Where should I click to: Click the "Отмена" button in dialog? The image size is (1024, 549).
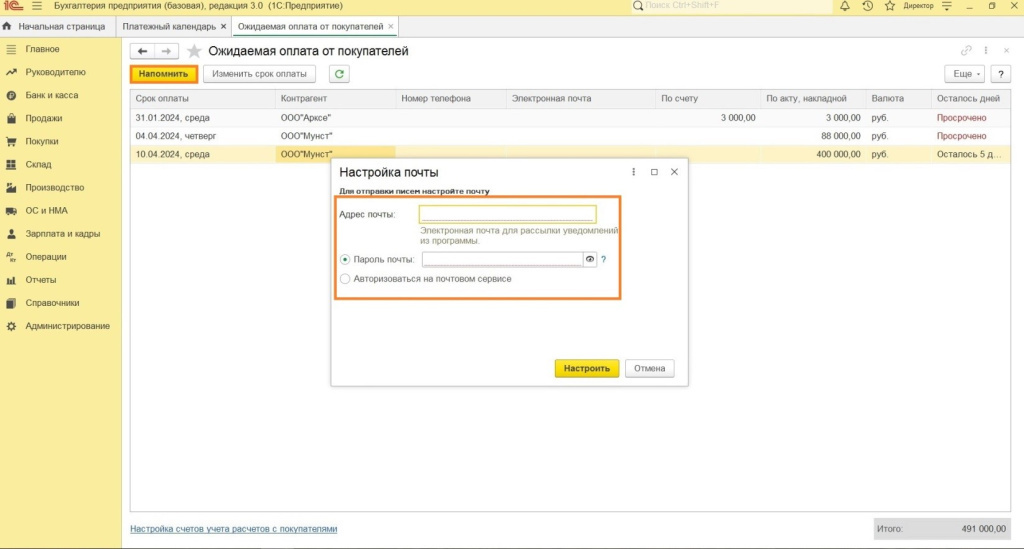[649, 368]
